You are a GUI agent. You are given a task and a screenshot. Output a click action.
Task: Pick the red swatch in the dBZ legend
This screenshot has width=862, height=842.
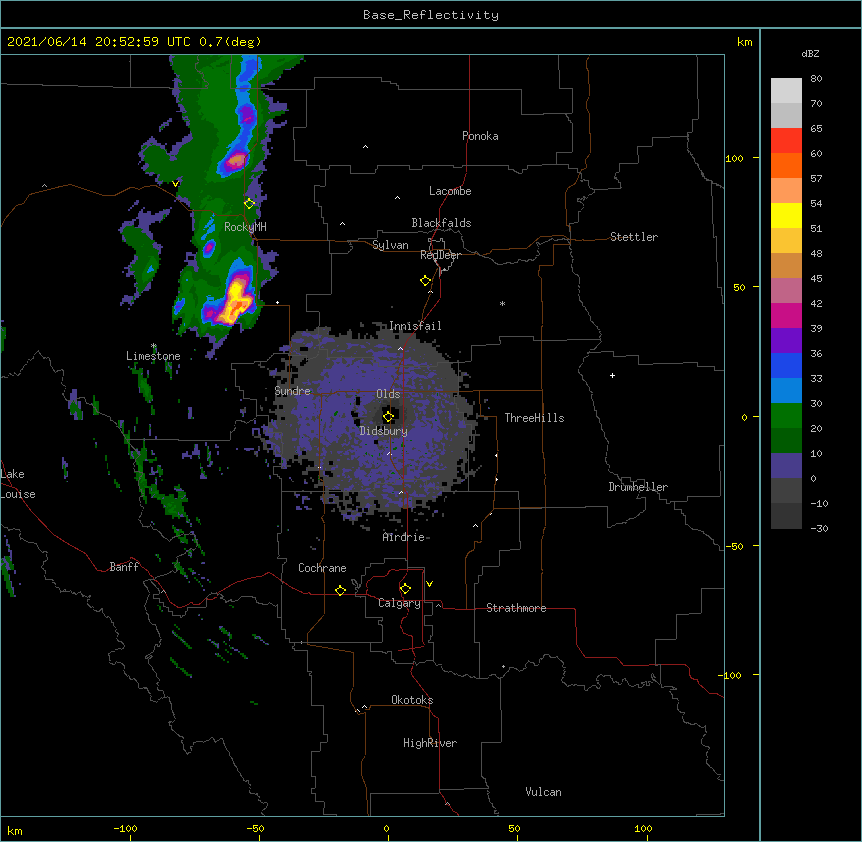click(786, 140)
